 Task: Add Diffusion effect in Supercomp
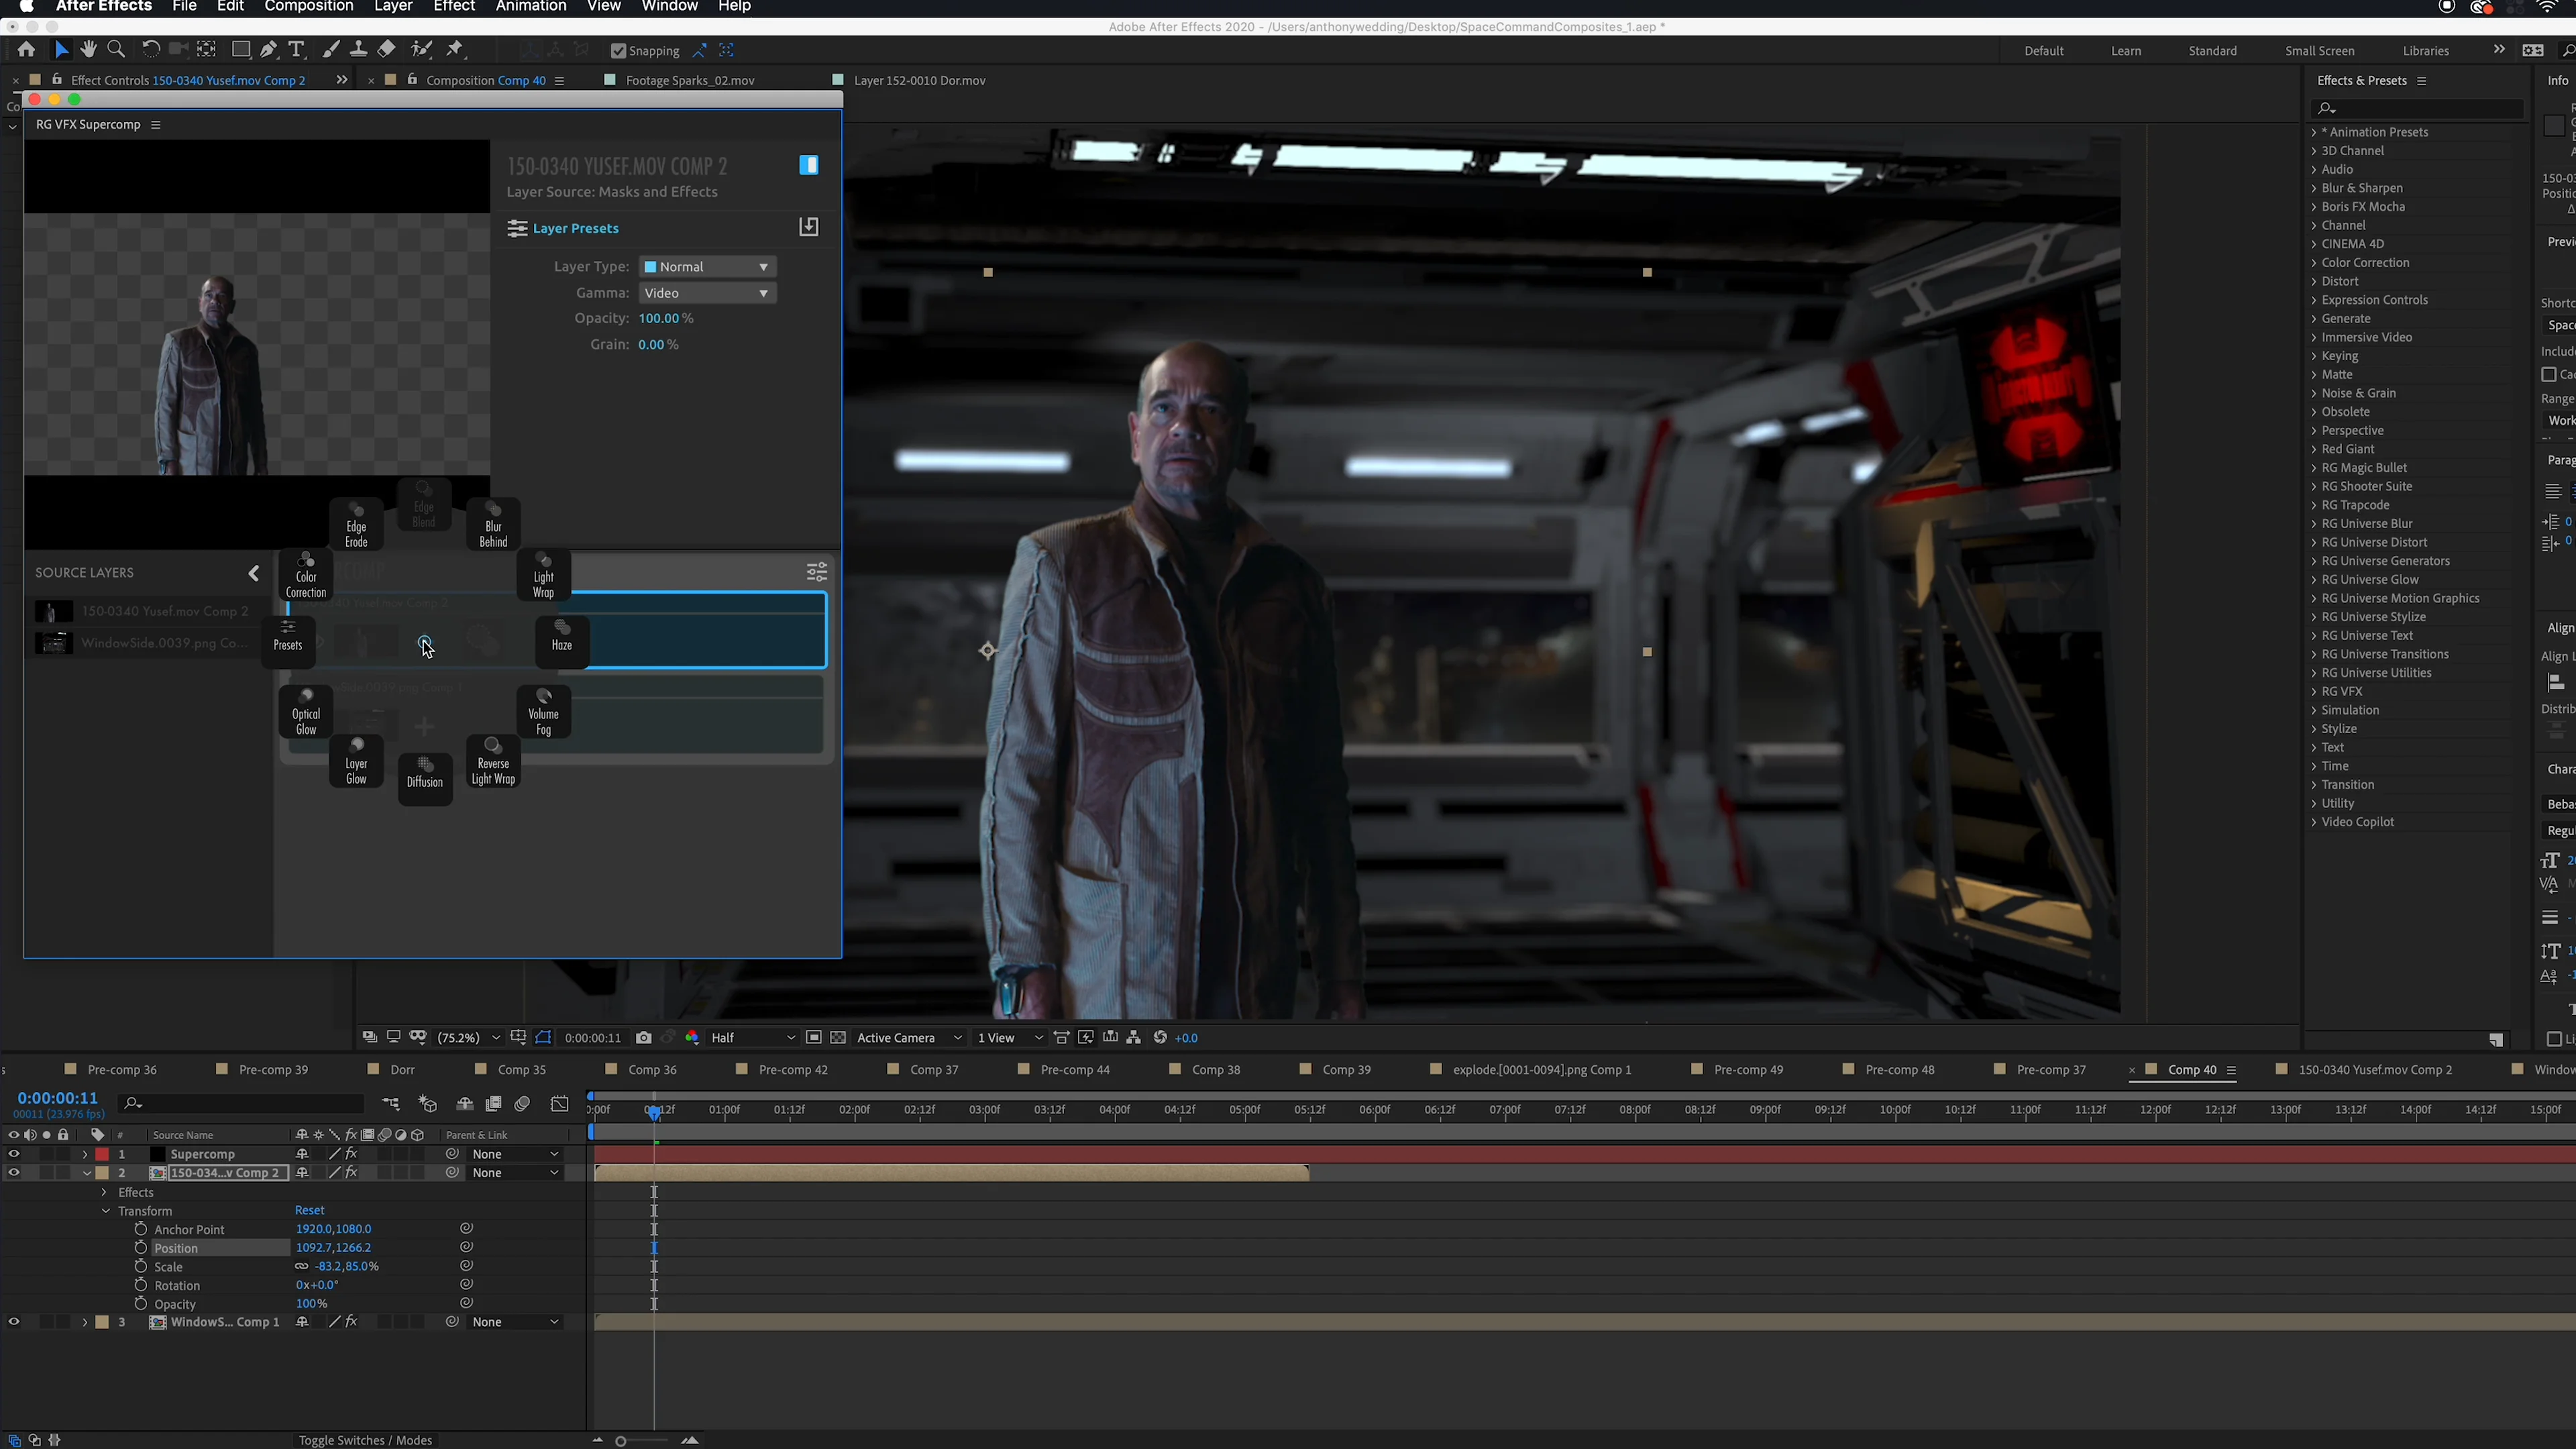click(x=425, y=779)
